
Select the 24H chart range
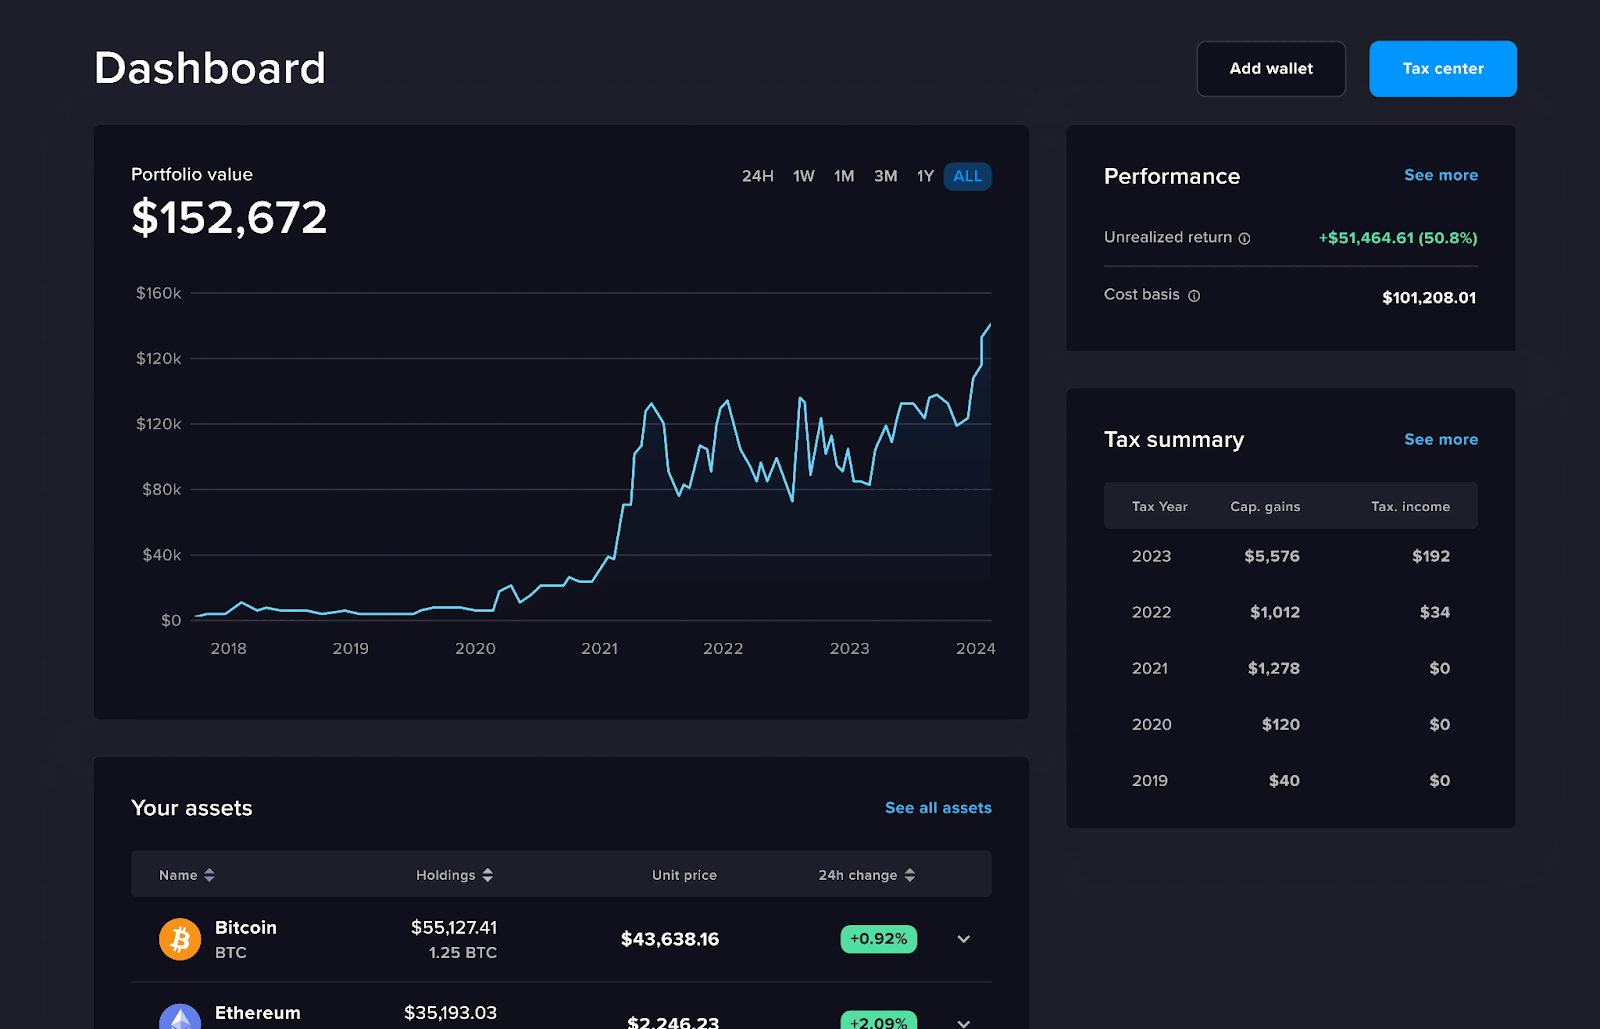pos(757,176)
